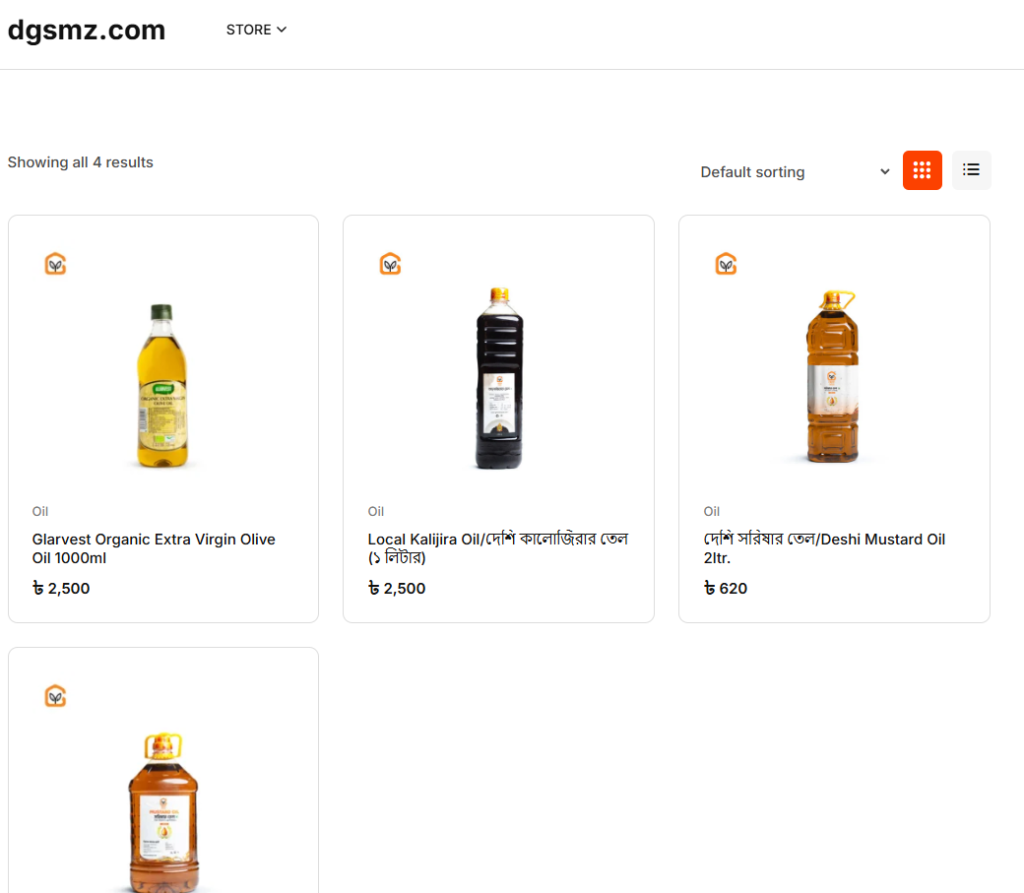Open Local Kalijira Oil product title

pos(497,548)
